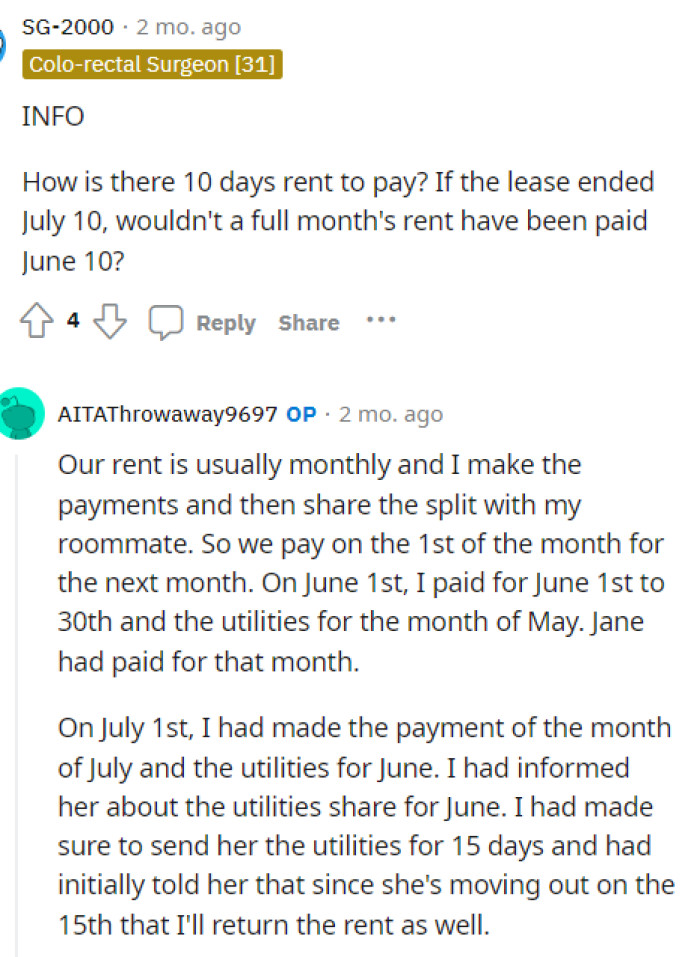Click the Colo-rectal Surgeon [31] flair badge
The image size is (700, 957).
coord(152,65)
